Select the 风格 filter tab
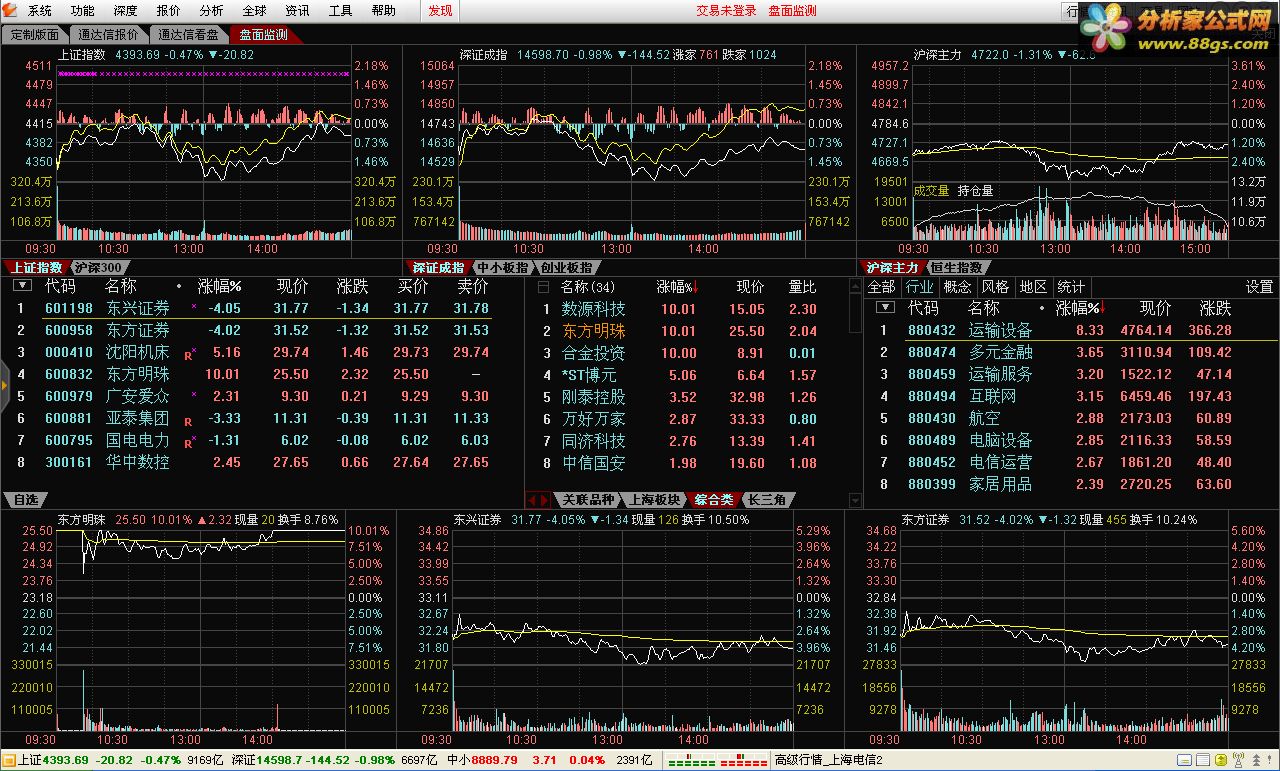 click(995, 287)
